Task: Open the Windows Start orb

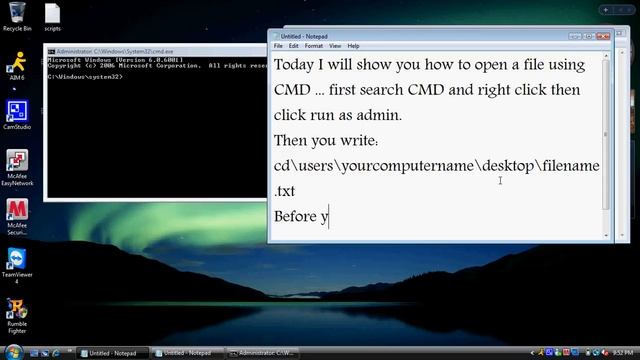Action: (x=13, y=352)
